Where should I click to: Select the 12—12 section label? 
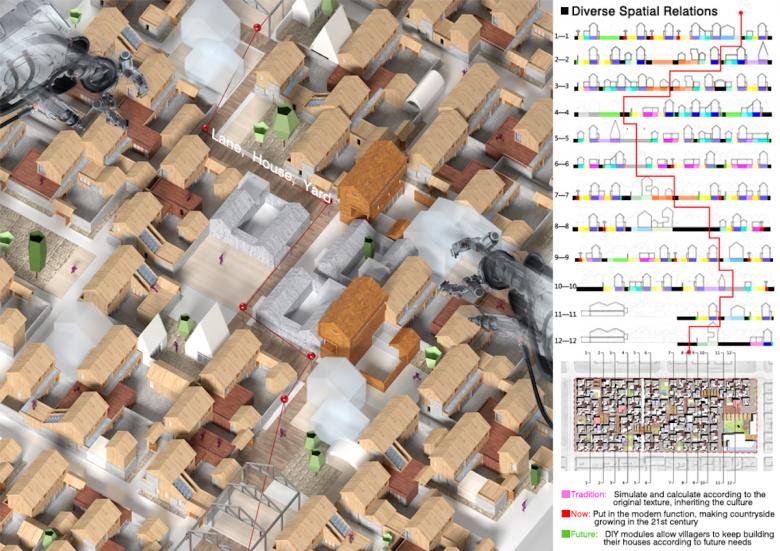tap(563, 338)
